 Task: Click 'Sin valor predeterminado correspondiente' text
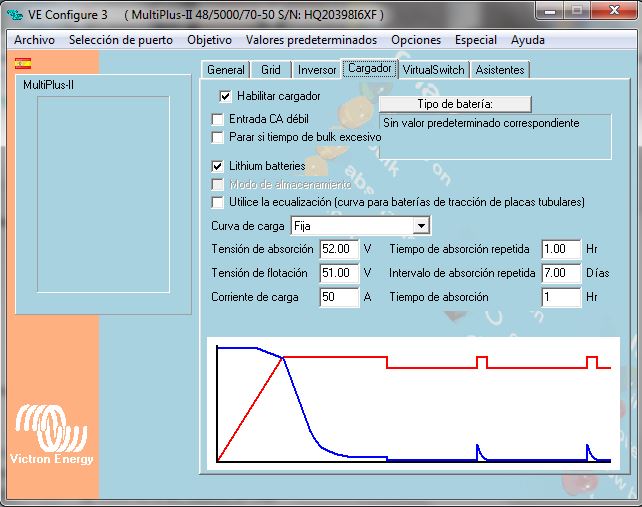coord(481,123)
